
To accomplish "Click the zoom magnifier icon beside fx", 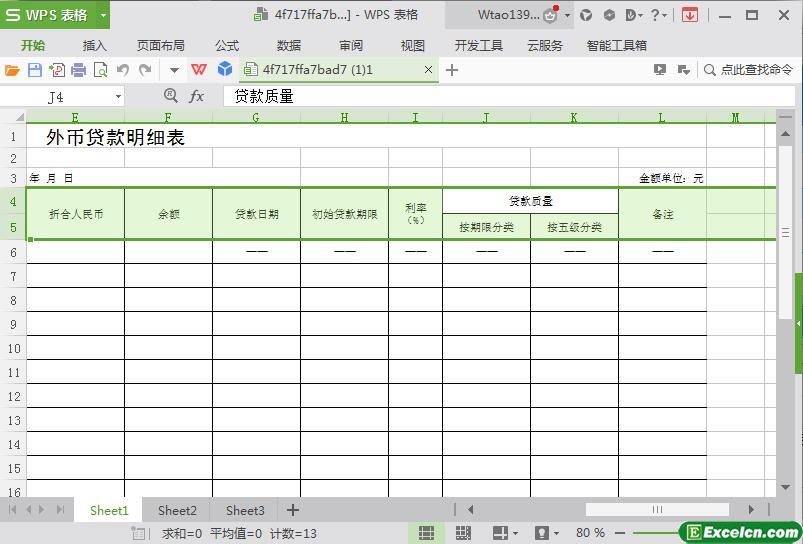I will tap(171, 95).
